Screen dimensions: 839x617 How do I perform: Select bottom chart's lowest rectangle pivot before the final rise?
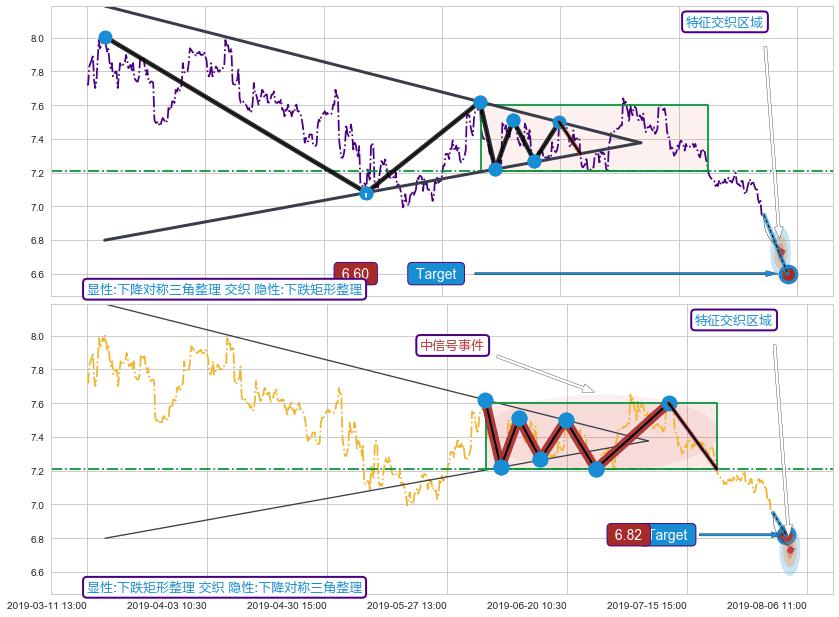click(x=596, y=469)
